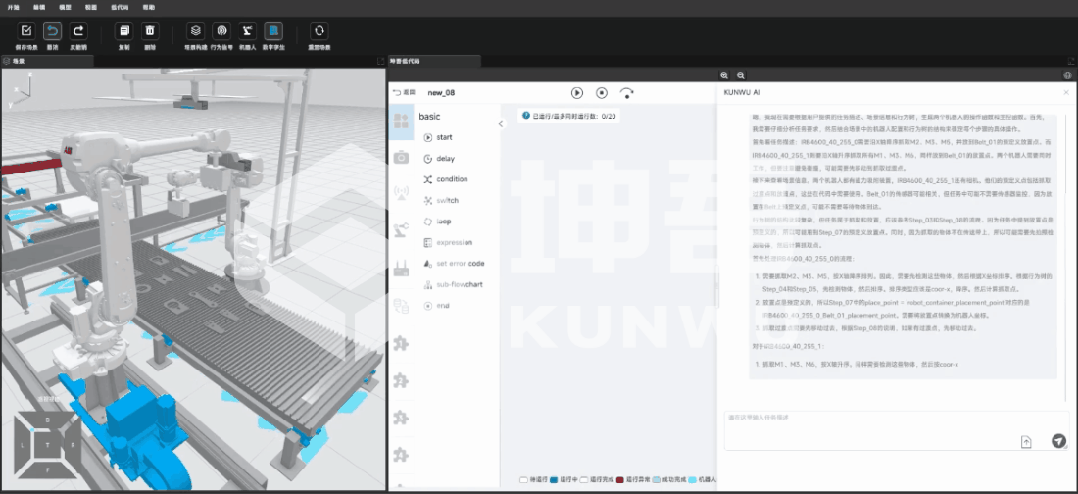Select the fourth puzzle plugin sidebar icon

point(402,454)
